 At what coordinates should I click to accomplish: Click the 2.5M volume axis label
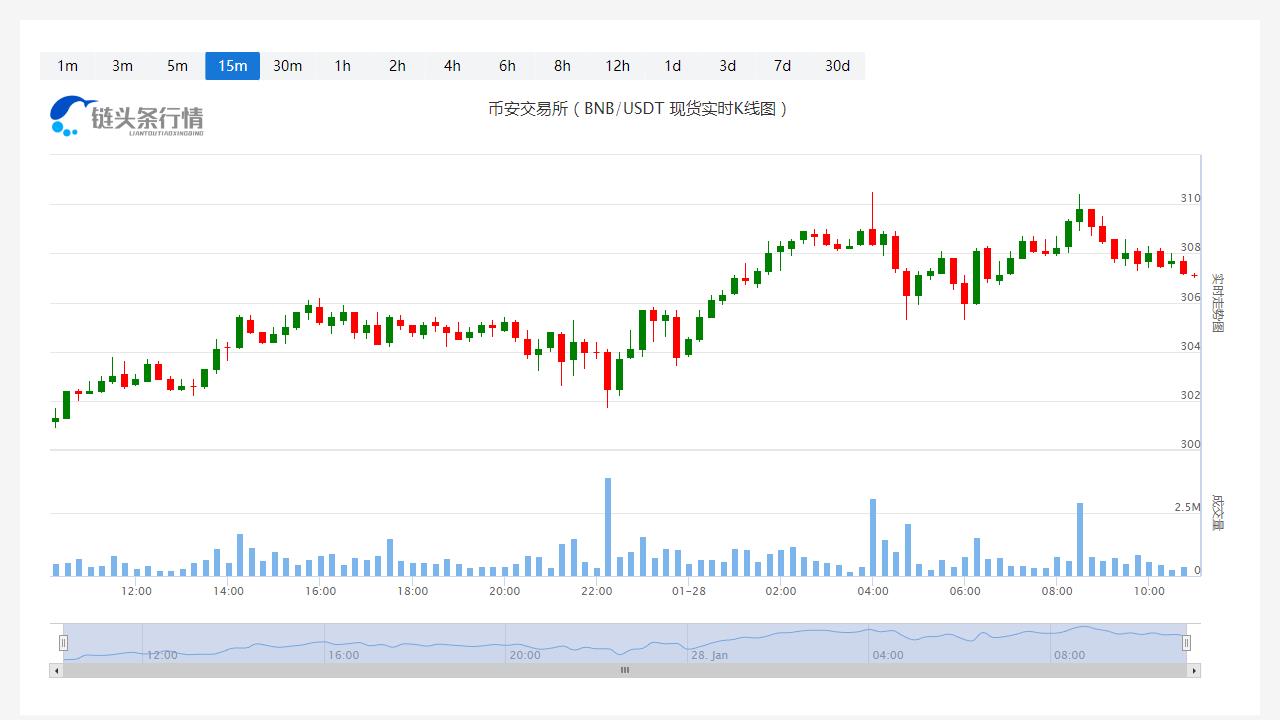[1187, 507]
